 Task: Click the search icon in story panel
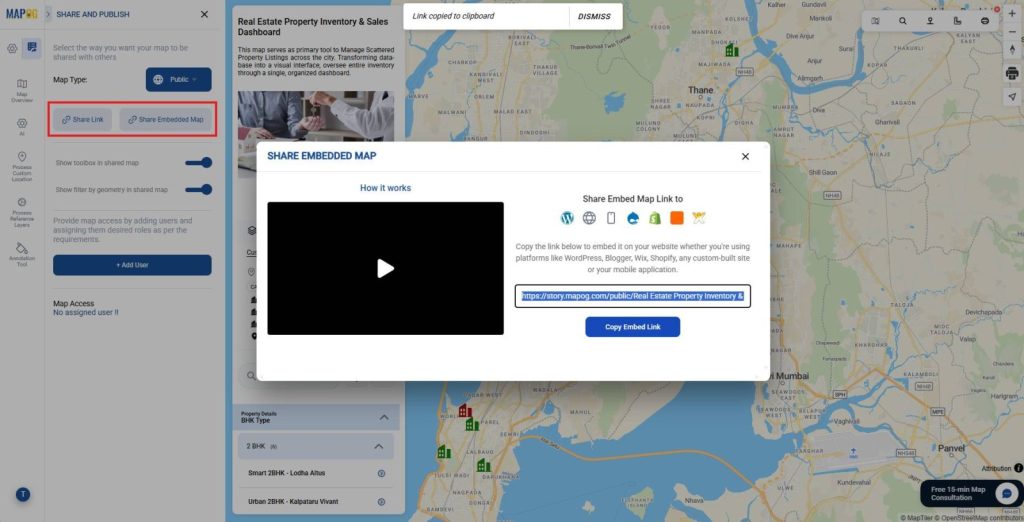251,376
